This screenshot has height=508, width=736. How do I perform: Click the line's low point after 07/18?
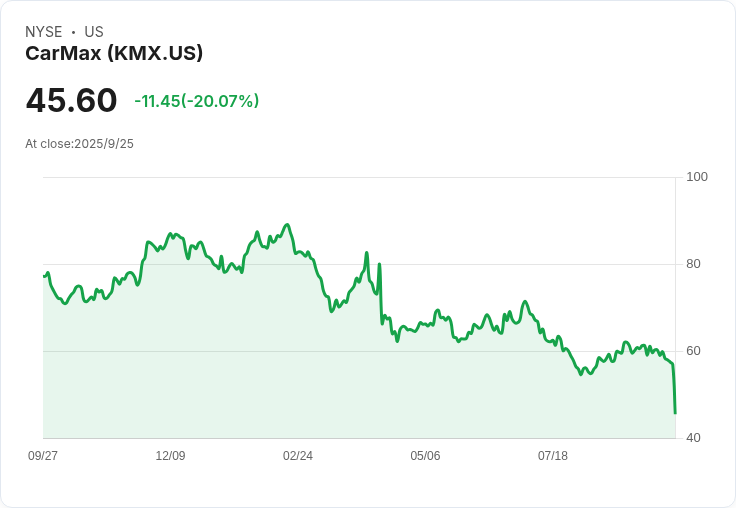(581, 374)
